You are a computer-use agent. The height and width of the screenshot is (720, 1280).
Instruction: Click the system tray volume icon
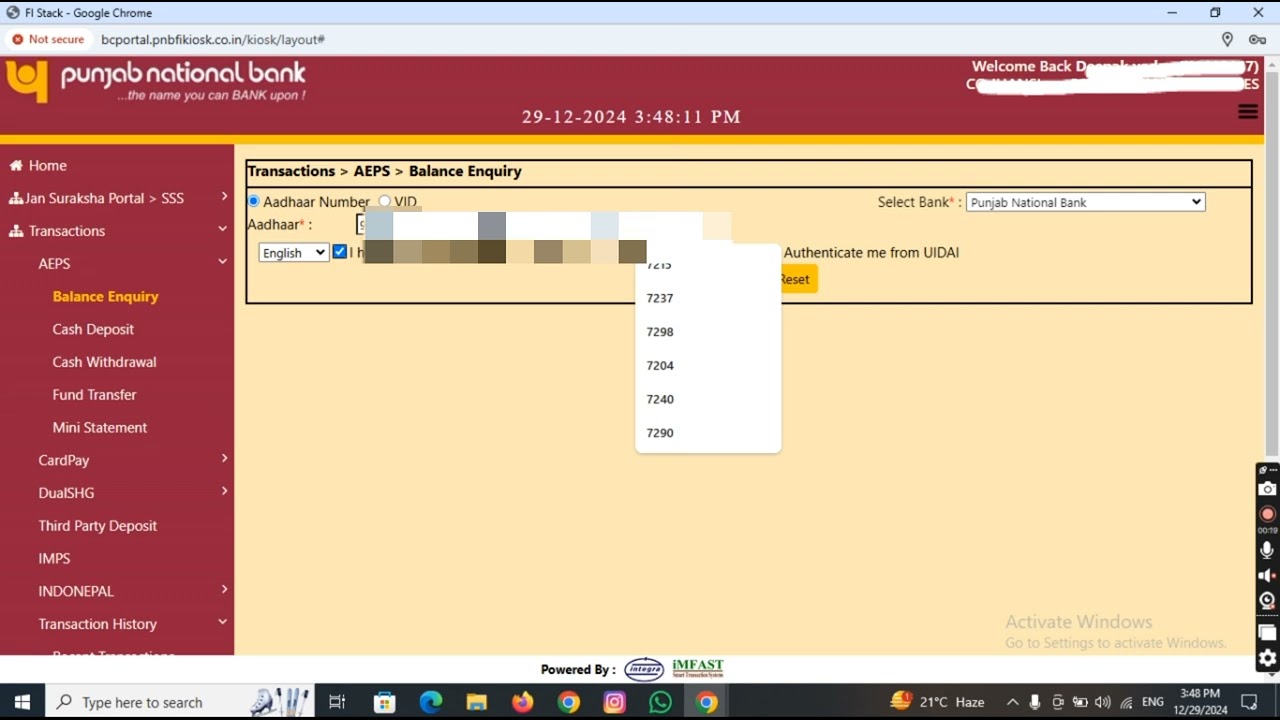pos(1102,702)
